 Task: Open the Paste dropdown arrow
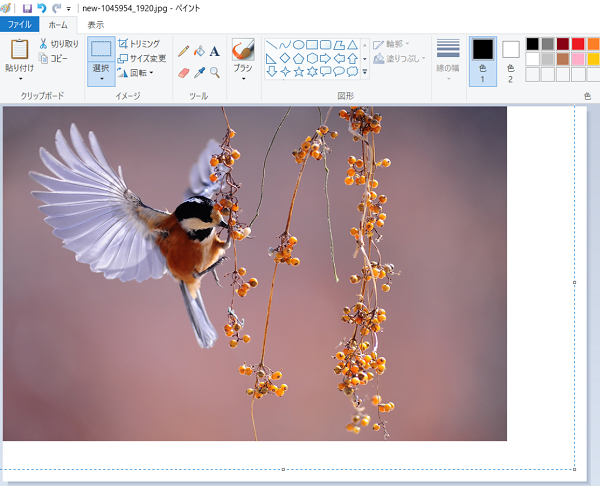click(20, 79)
